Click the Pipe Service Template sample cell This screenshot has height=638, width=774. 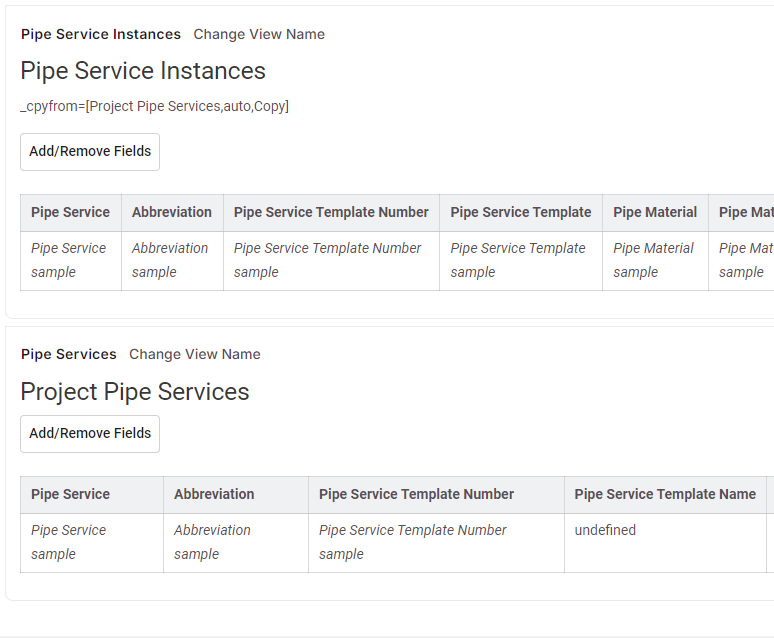(x=518, y=260)
